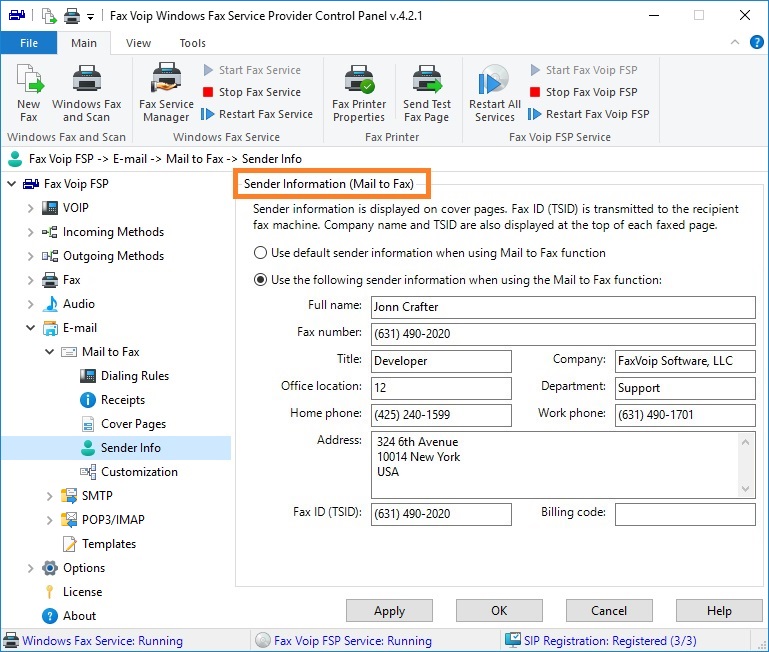Viewport: 769px width, 652px height.
Task: Click the Home phone input field
Action: (441, 415)
